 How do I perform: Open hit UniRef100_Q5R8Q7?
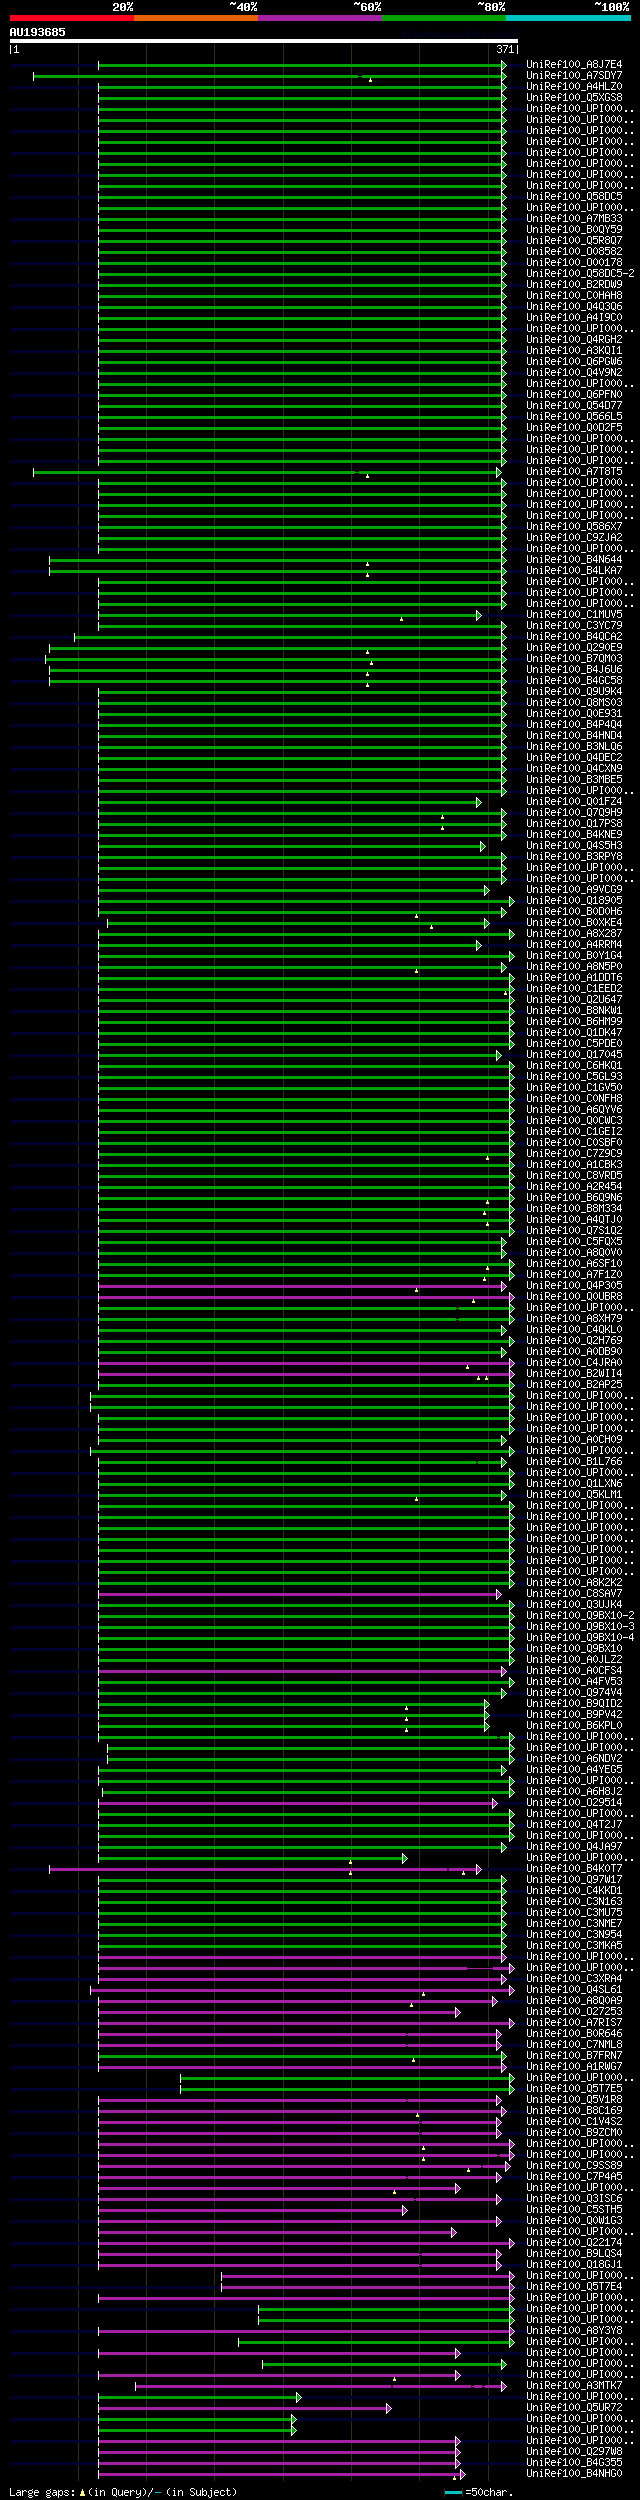pyautogui.click(x=574, y=241)
